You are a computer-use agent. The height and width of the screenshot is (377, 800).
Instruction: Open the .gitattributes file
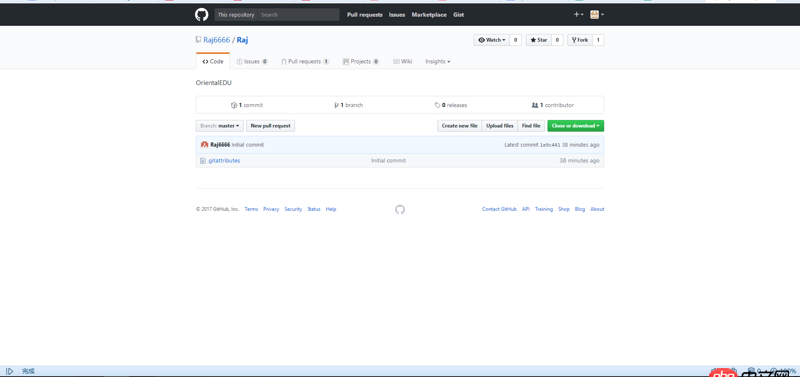point(223,161)
